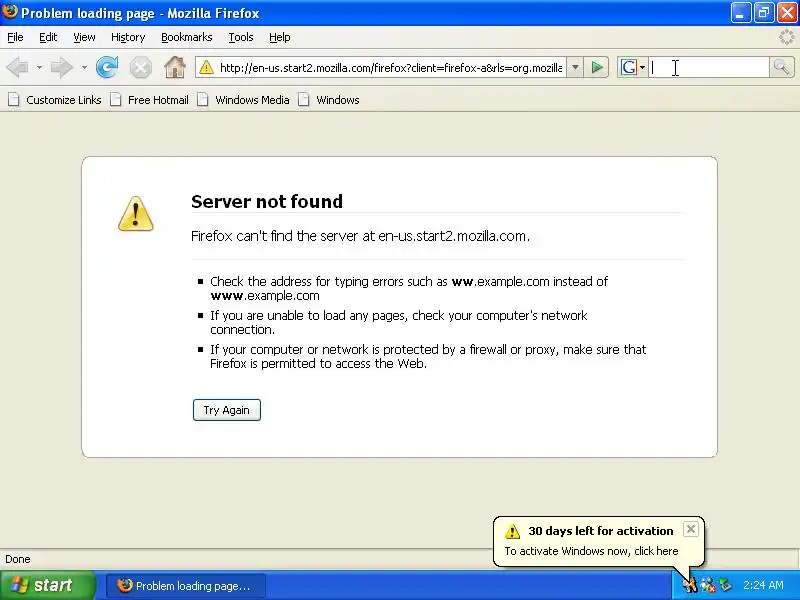This screenshot has height=600, width=800.
Task: Open the Edit menu
Action: (48, 37)
